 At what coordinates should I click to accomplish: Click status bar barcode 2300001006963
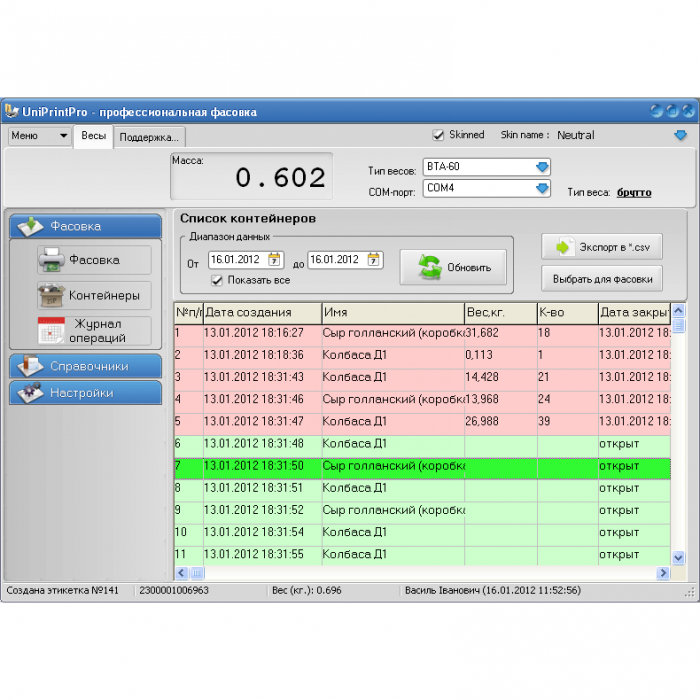pyautogui.click(x=174, y=591)
